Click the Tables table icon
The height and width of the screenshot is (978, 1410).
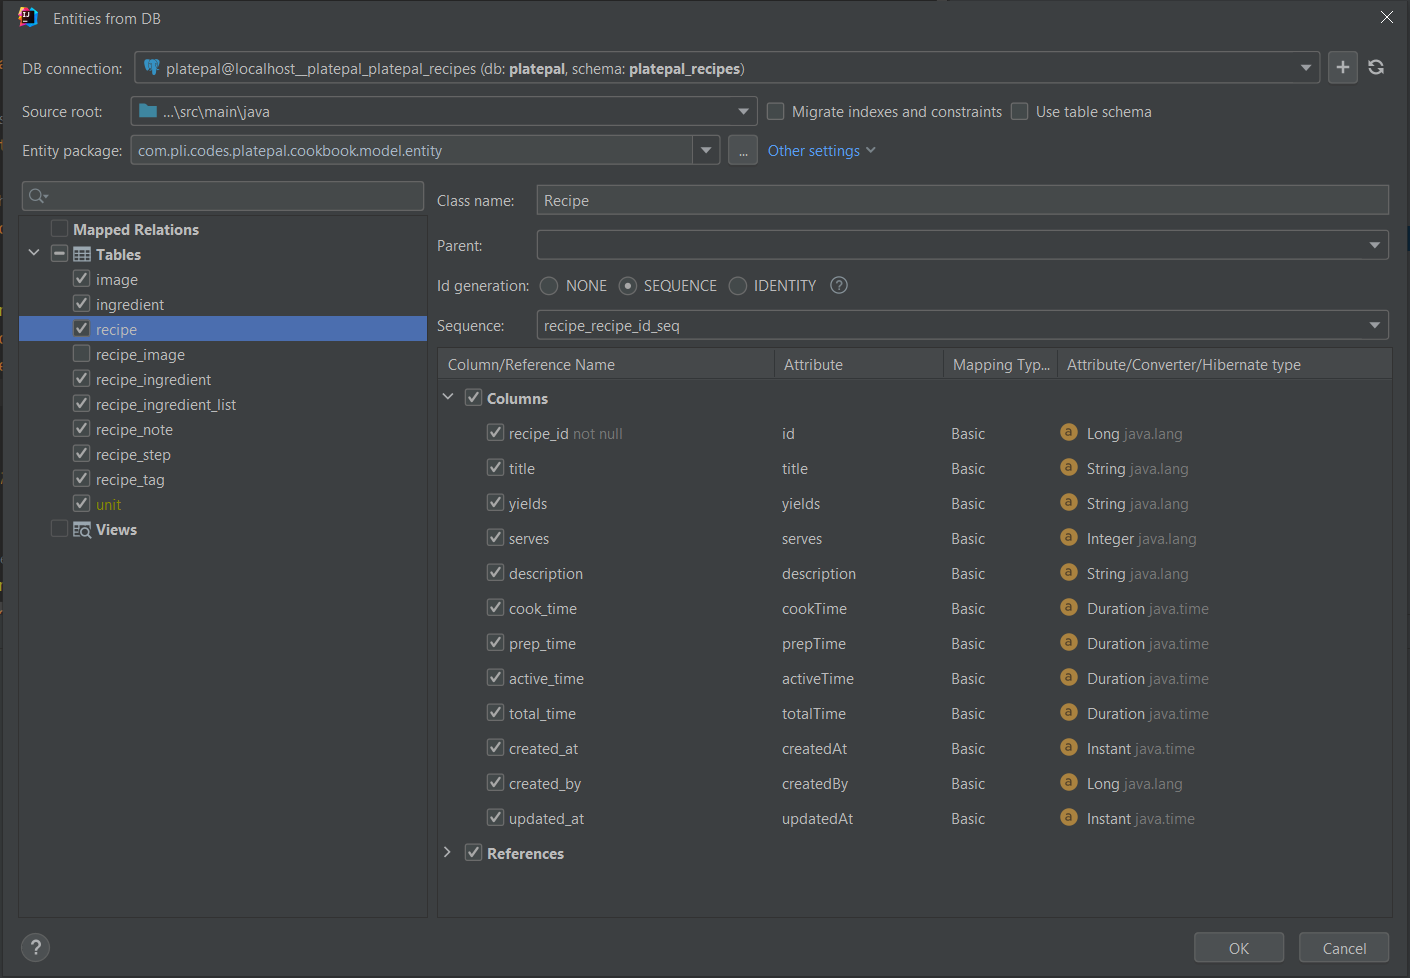82,255
